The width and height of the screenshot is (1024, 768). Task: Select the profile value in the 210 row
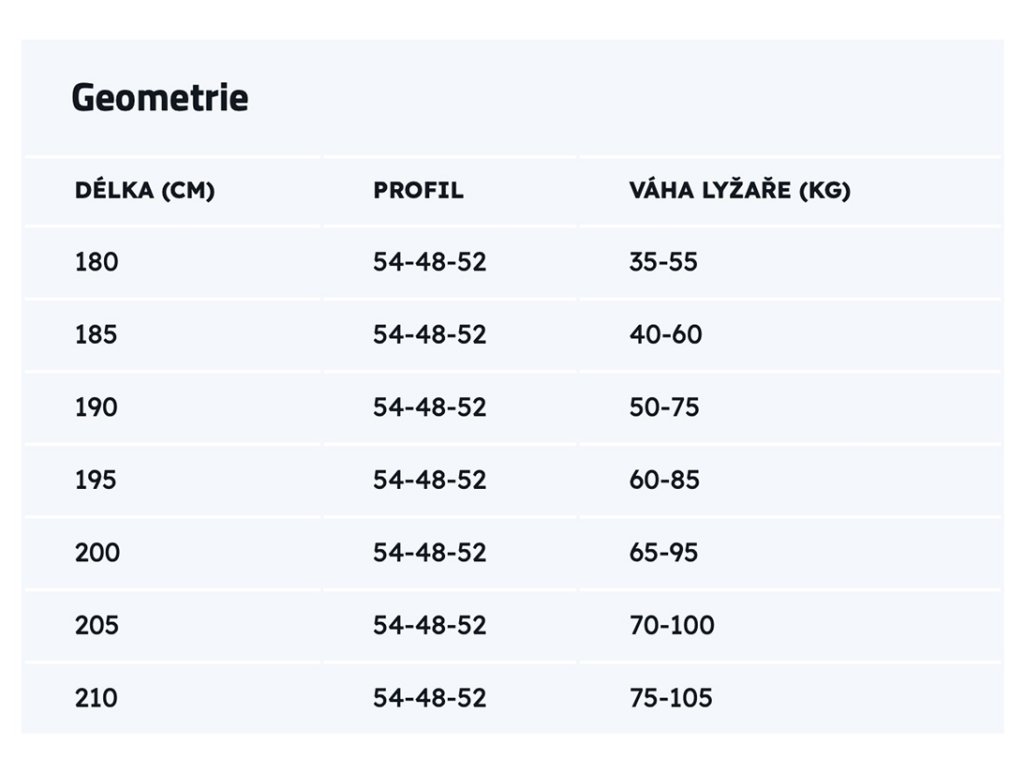(x=430, y=697)
